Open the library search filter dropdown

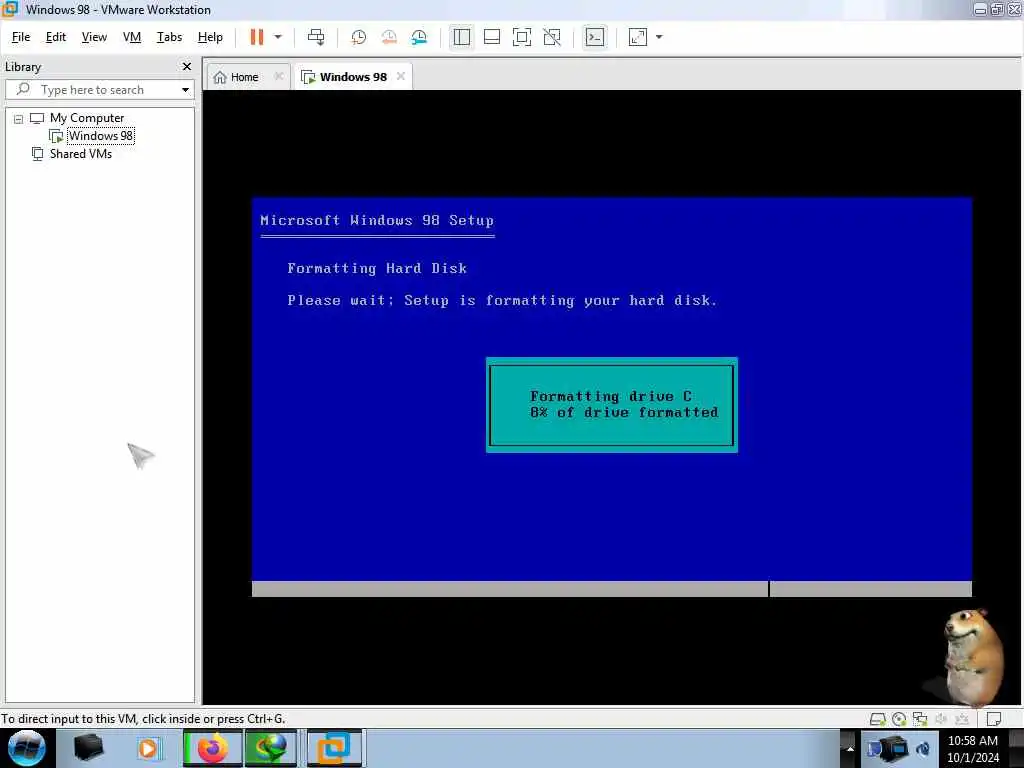(185, 90)
